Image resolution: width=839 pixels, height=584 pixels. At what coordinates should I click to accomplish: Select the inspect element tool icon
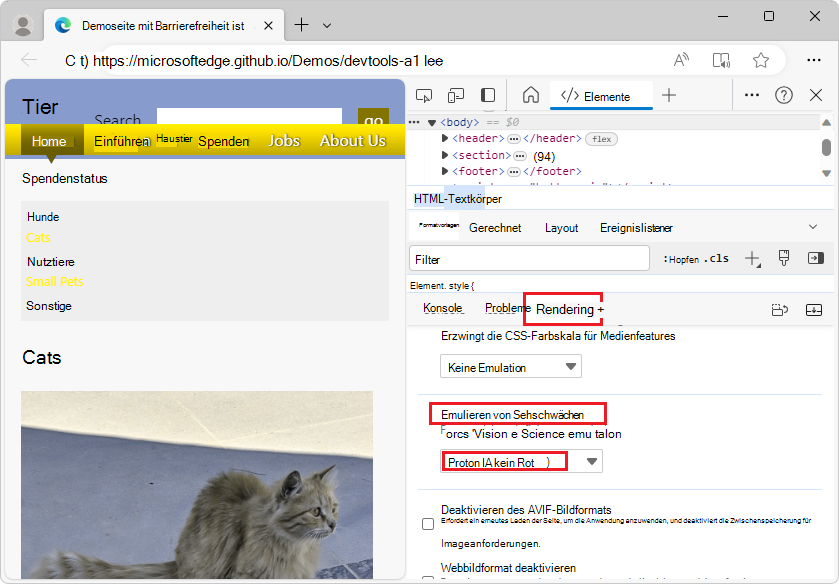[424, 95]
